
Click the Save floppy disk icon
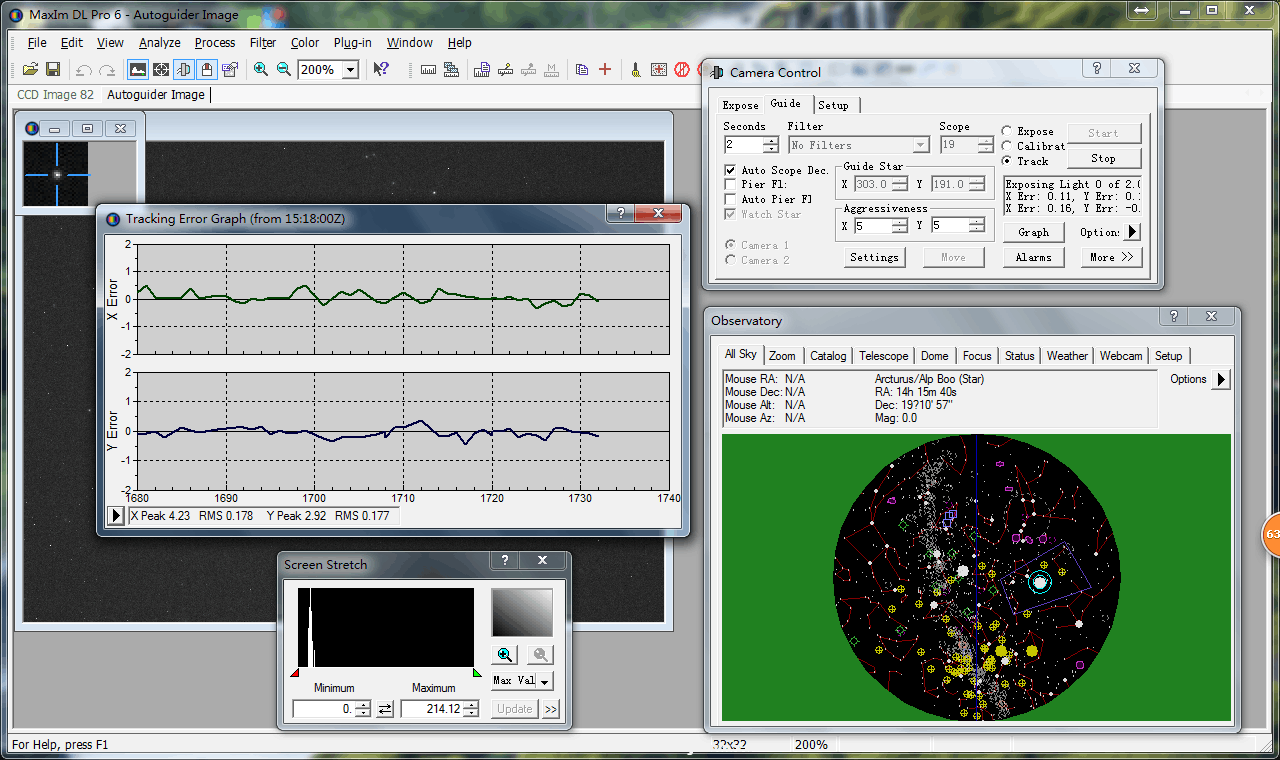pos(53,70)
